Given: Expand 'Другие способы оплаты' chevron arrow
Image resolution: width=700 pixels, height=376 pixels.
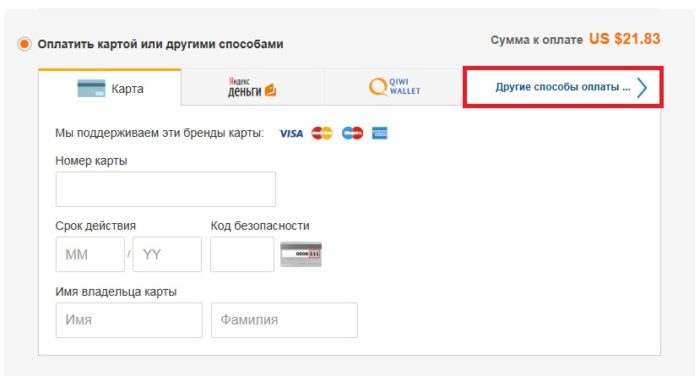Looking at the screenshot, I should pos(642,88).
